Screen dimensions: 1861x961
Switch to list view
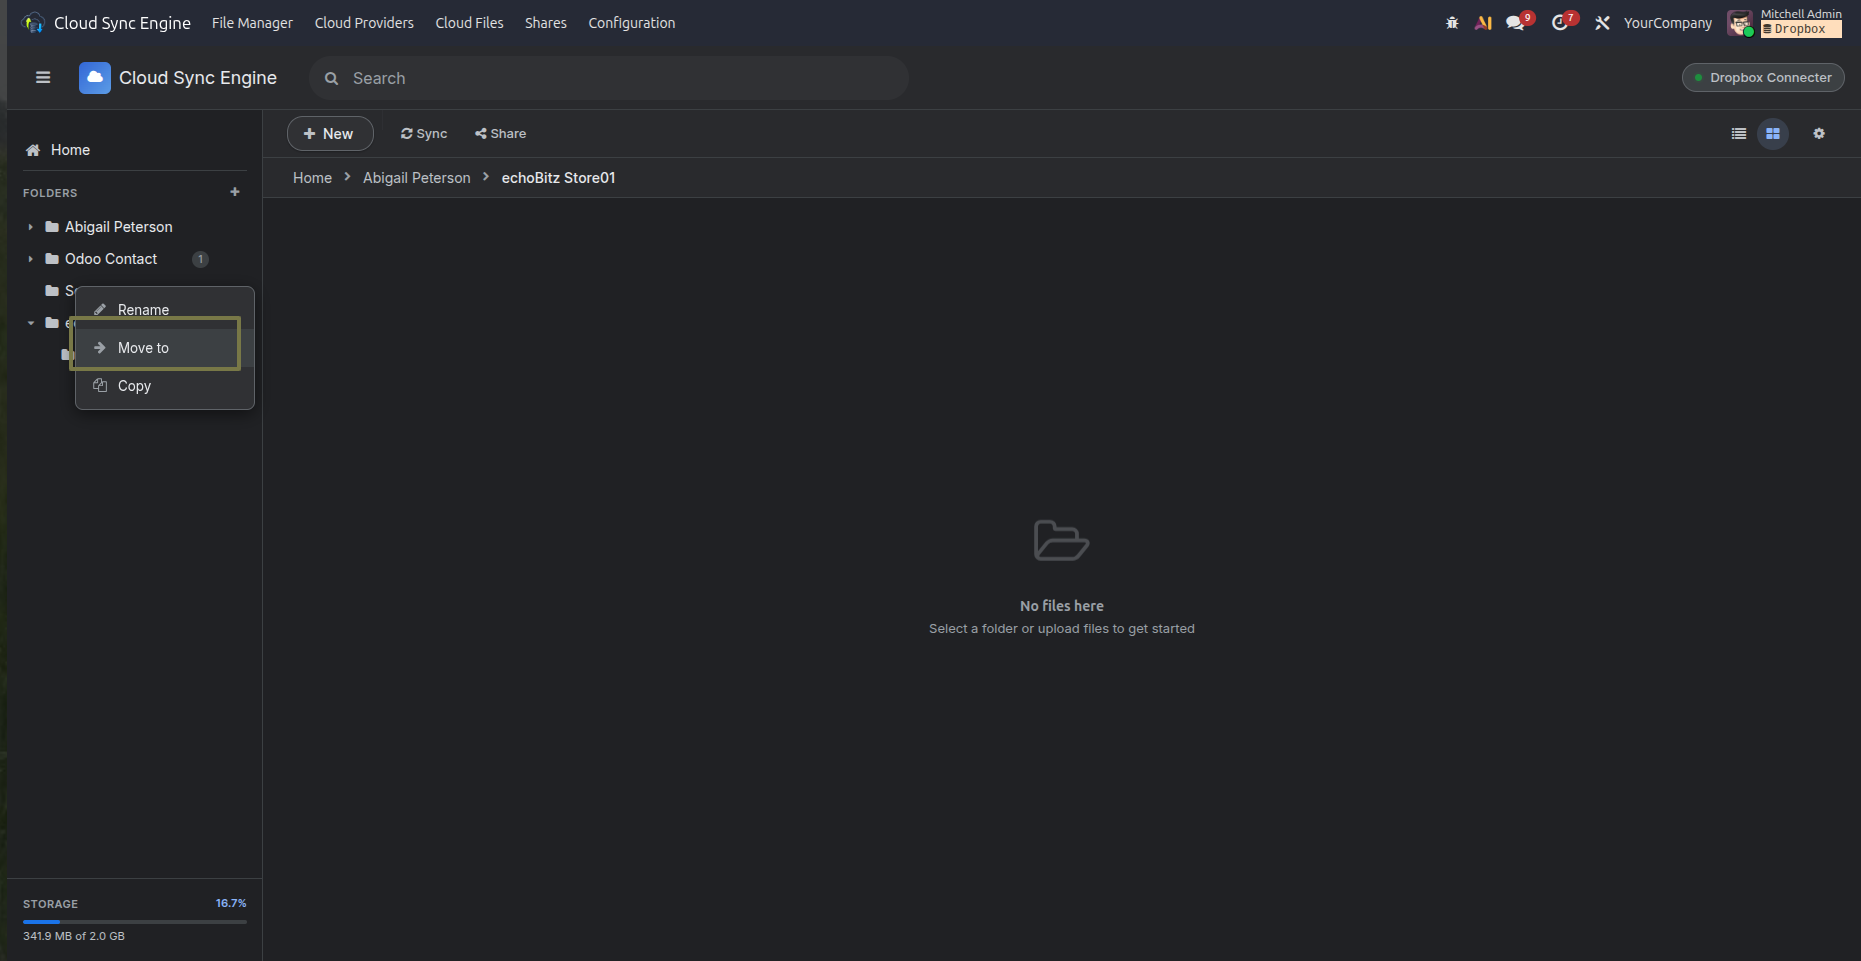point(1739,134)
